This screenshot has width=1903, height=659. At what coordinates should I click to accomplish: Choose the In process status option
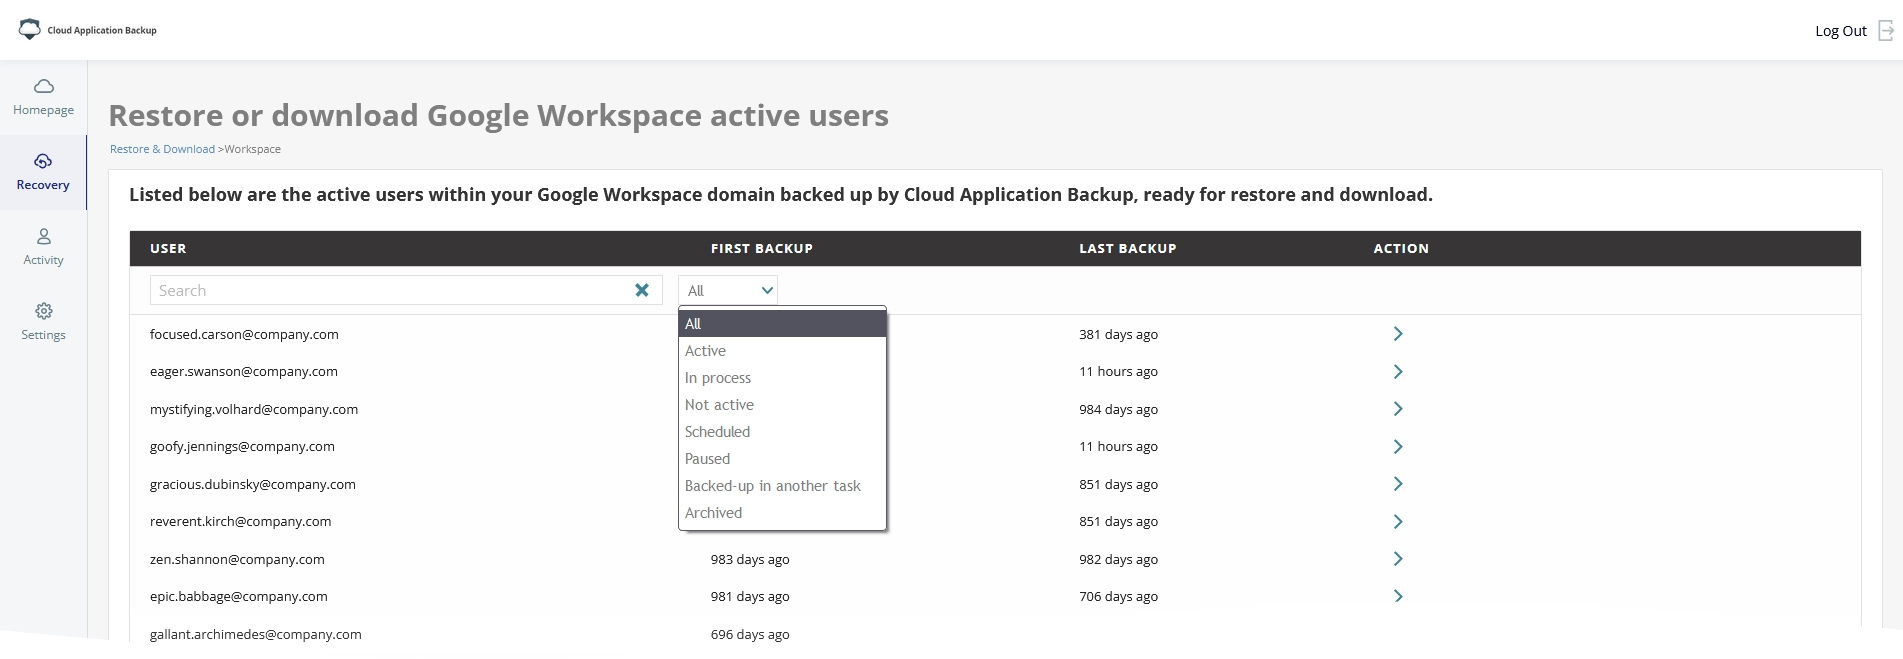click(x=782, y=378)
